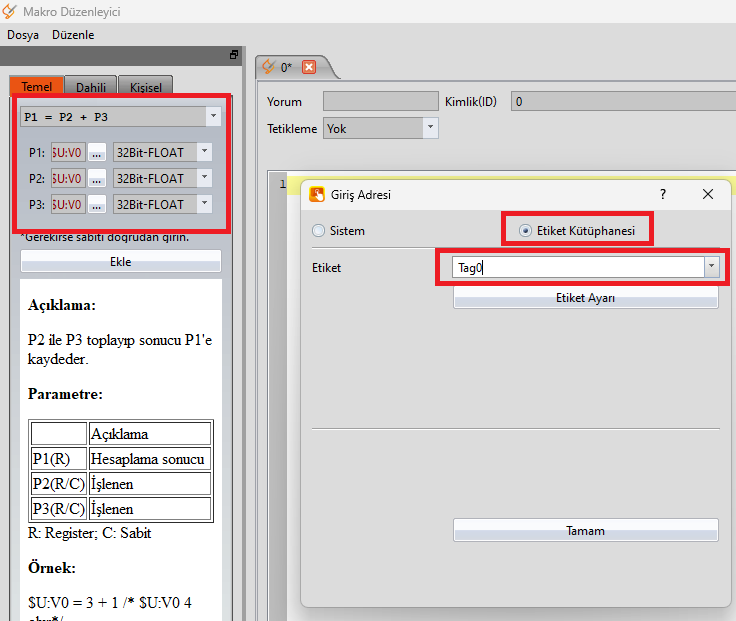Screen dimensions: 736x621
Task: Open P1 data type 32Bit-FLOAT dropdown
Action: pyautogui.click(x=203, y=152)
